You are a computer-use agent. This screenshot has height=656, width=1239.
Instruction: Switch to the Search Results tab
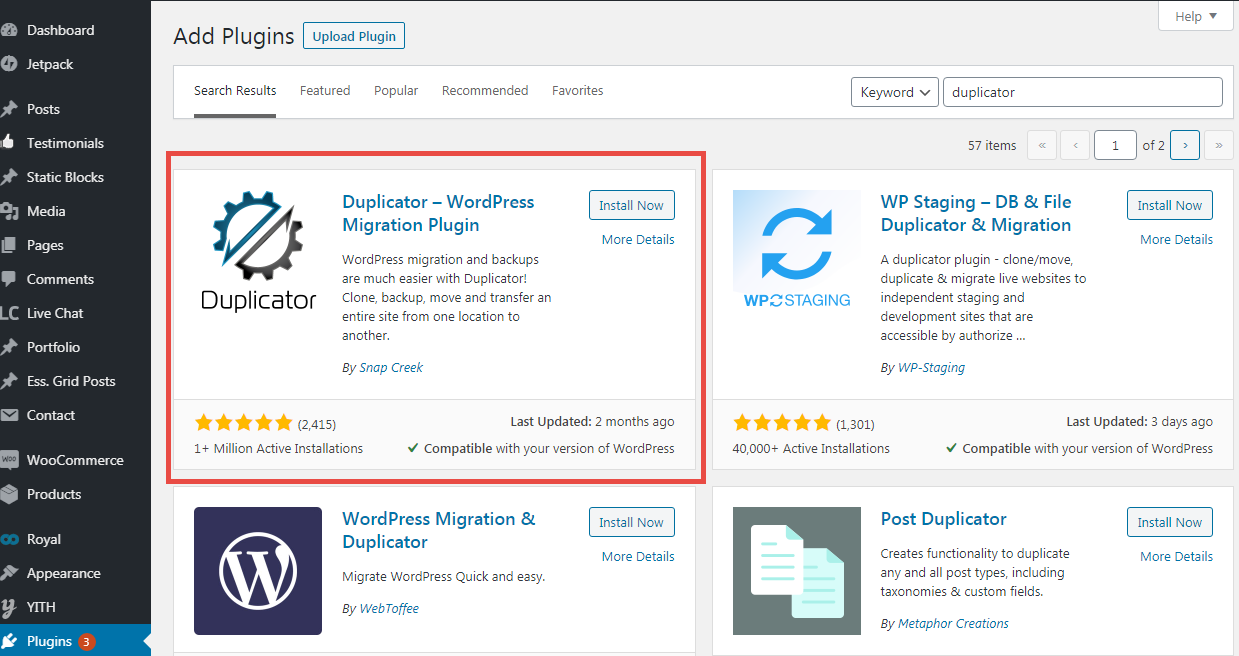(235, 91)
